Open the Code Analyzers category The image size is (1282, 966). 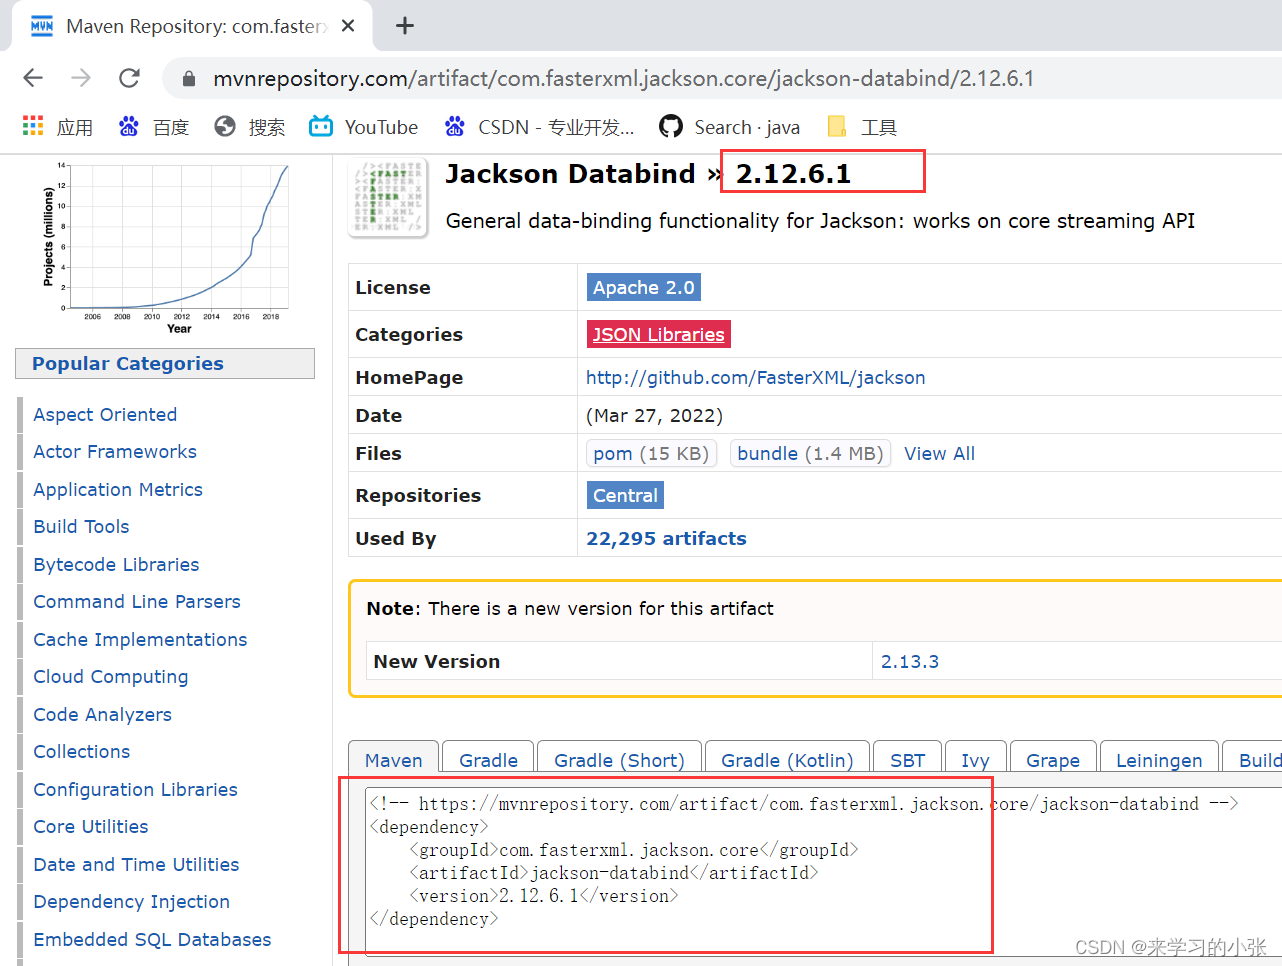[102, 715]
